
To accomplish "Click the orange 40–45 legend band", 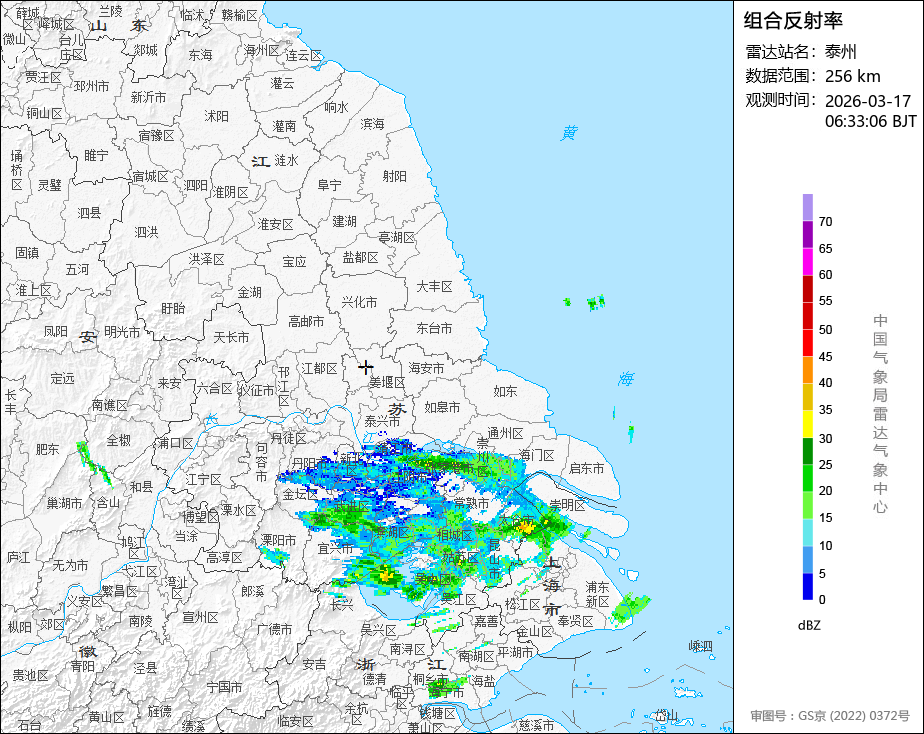I will [x=807, y=370].
